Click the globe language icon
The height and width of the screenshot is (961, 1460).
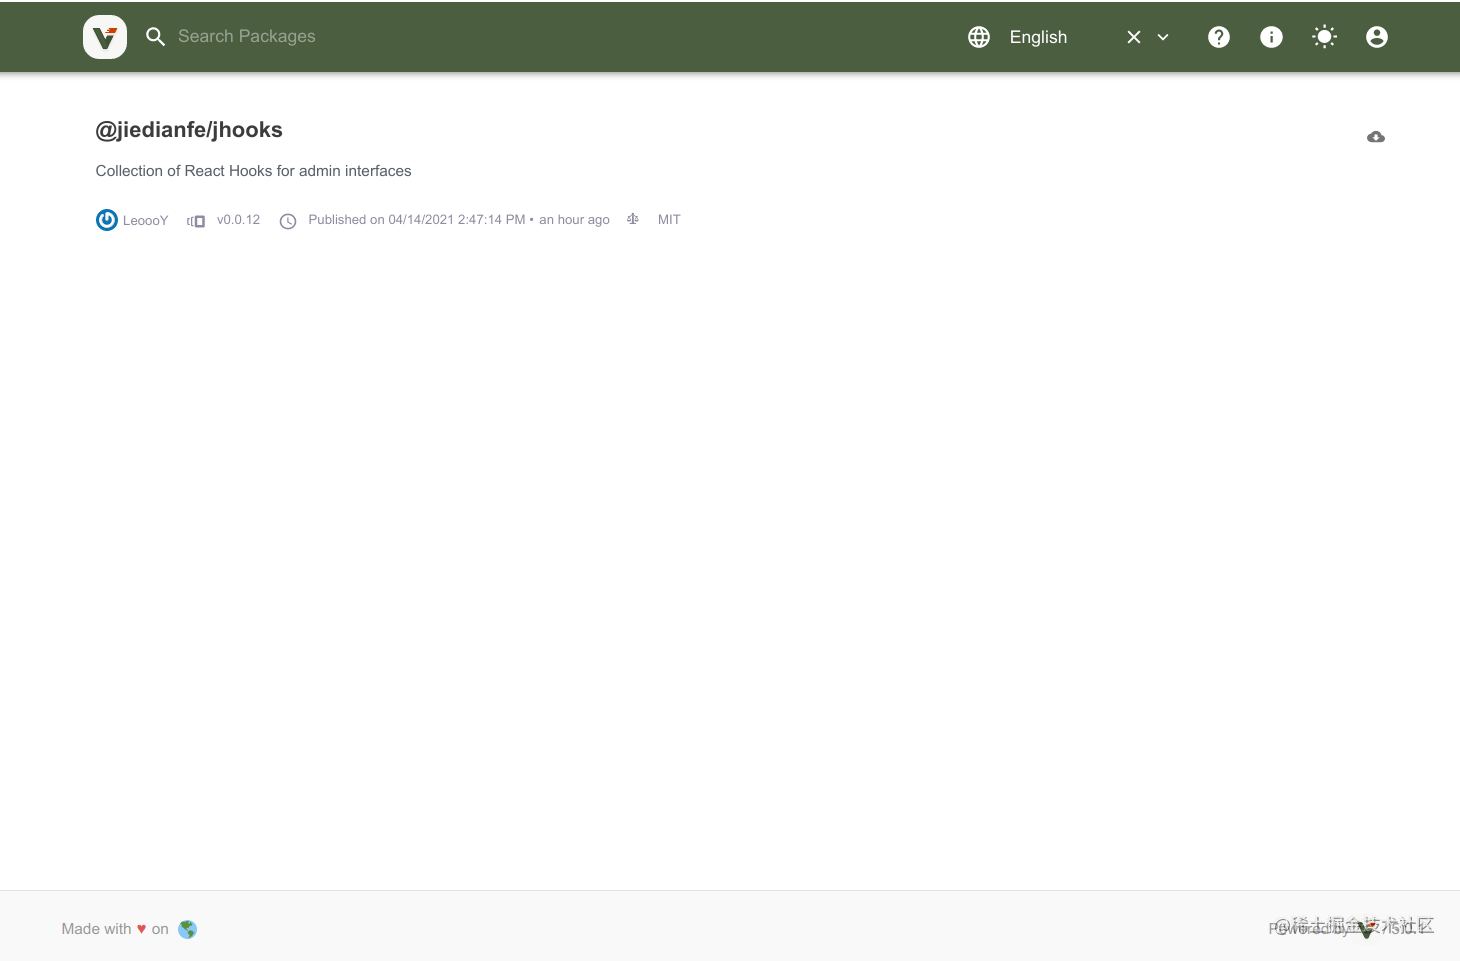tap(979, 37)
